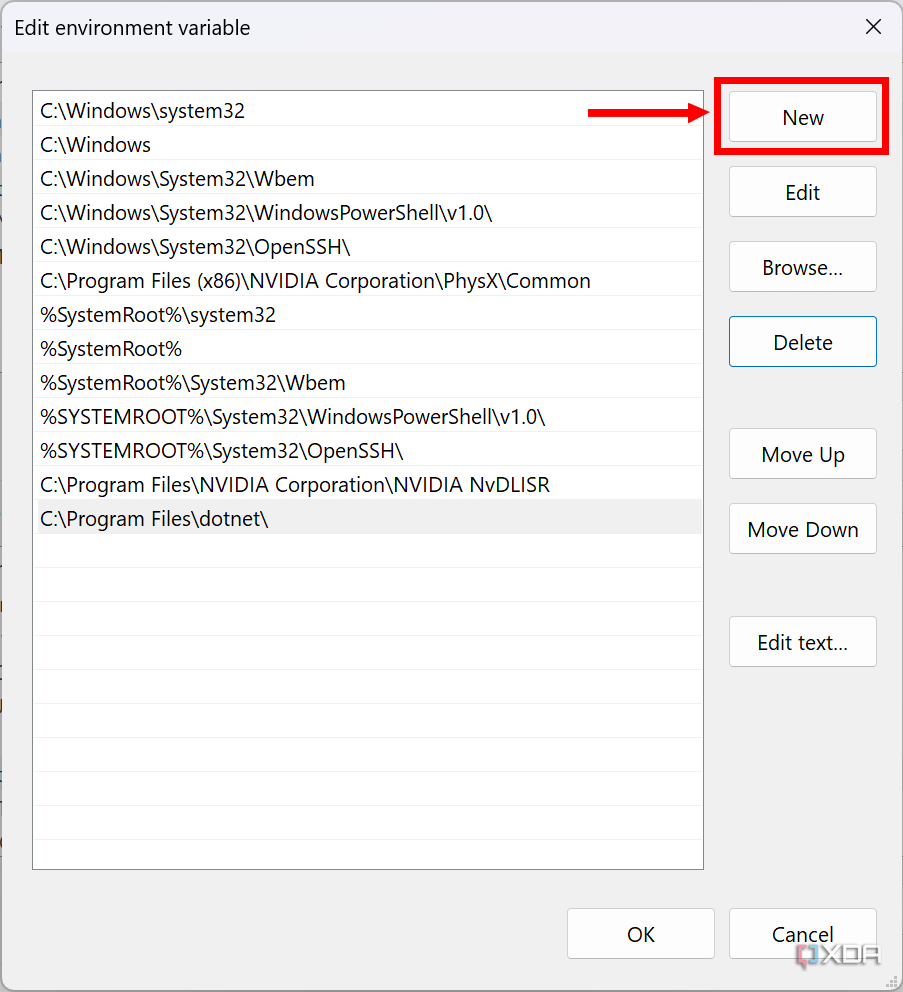Cancel the environment variable dialog
903x992 pixels.
coord(802,934)
